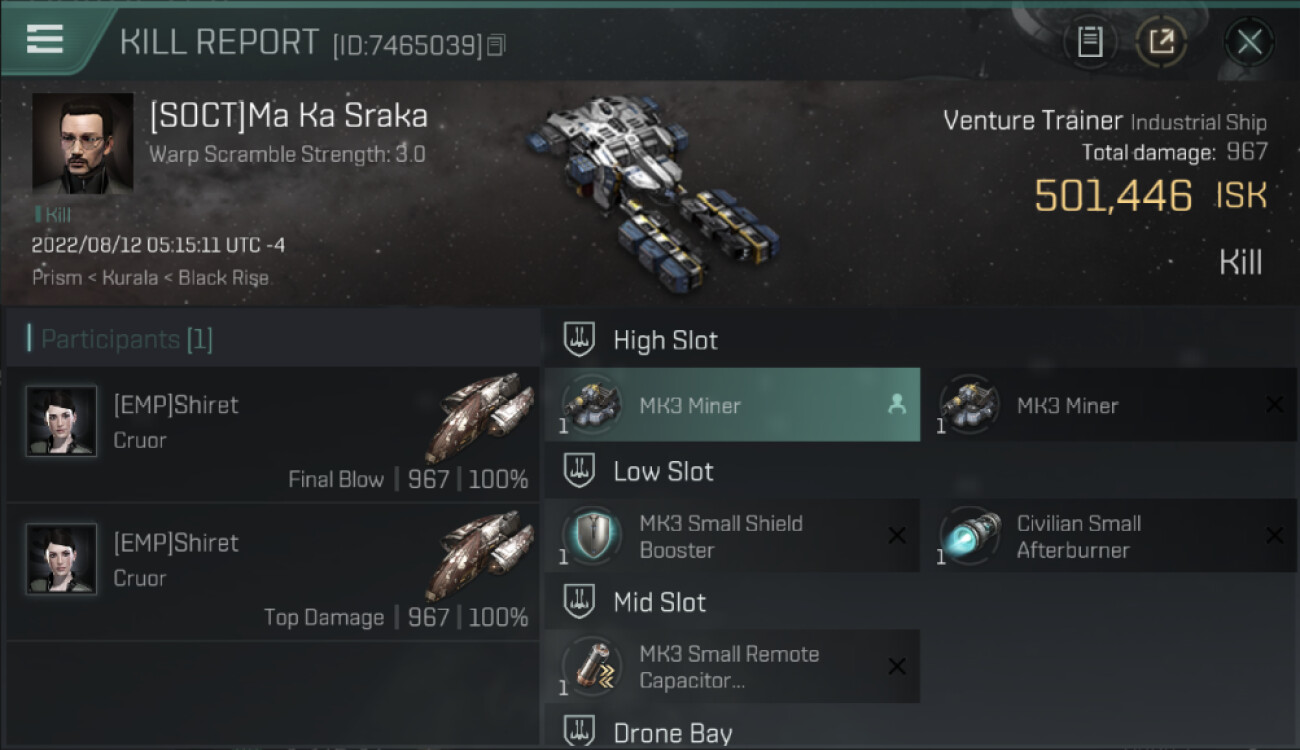Open the Final Blow Shiret entry
This screenshot has height=750, width=1300.
272,434
